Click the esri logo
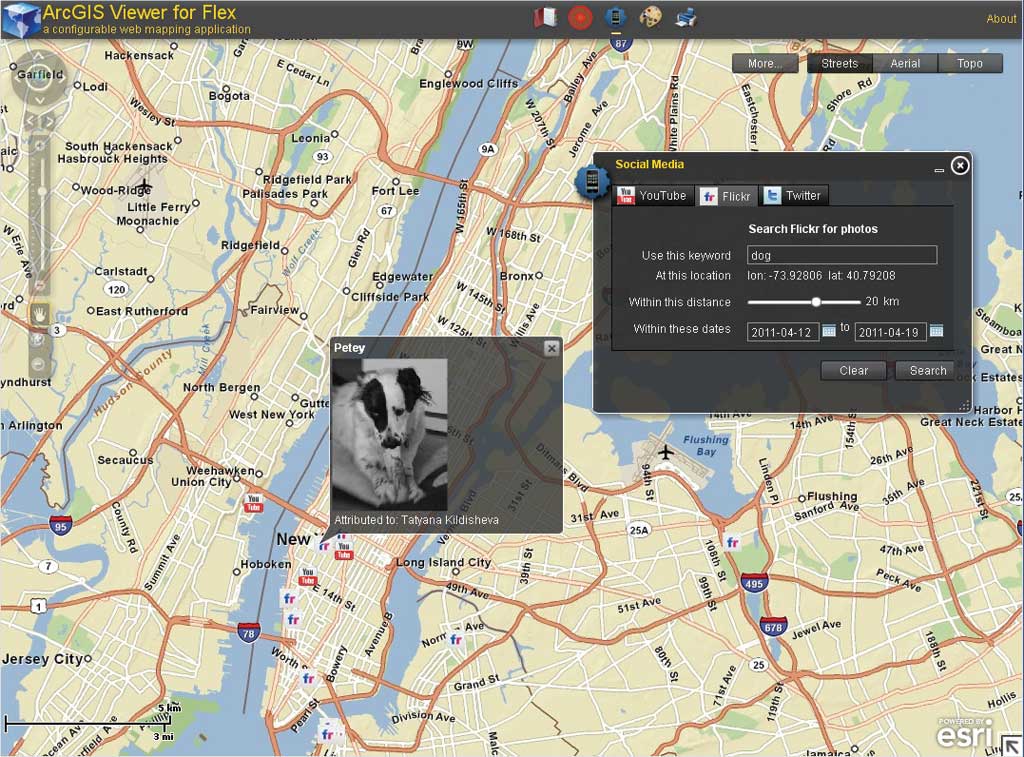 click(965, 734)
